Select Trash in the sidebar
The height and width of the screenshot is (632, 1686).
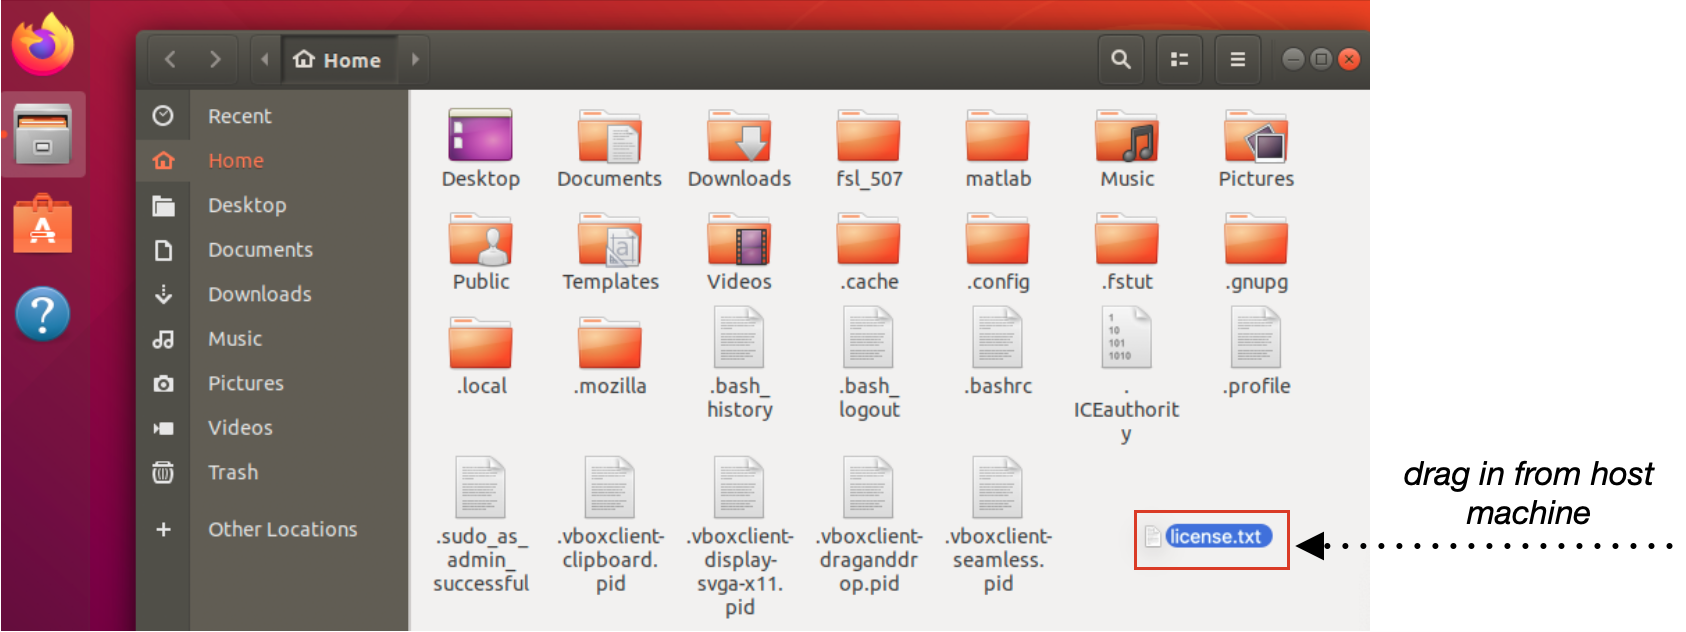[x=232, y=472]
